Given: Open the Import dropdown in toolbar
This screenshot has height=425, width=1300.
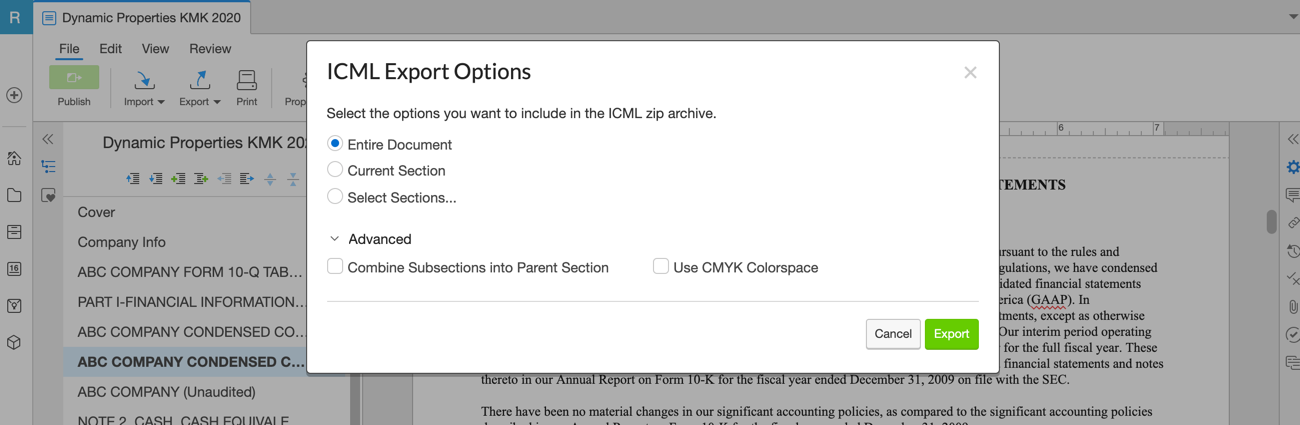Looking at the screenshot, I should pos(144,87).
